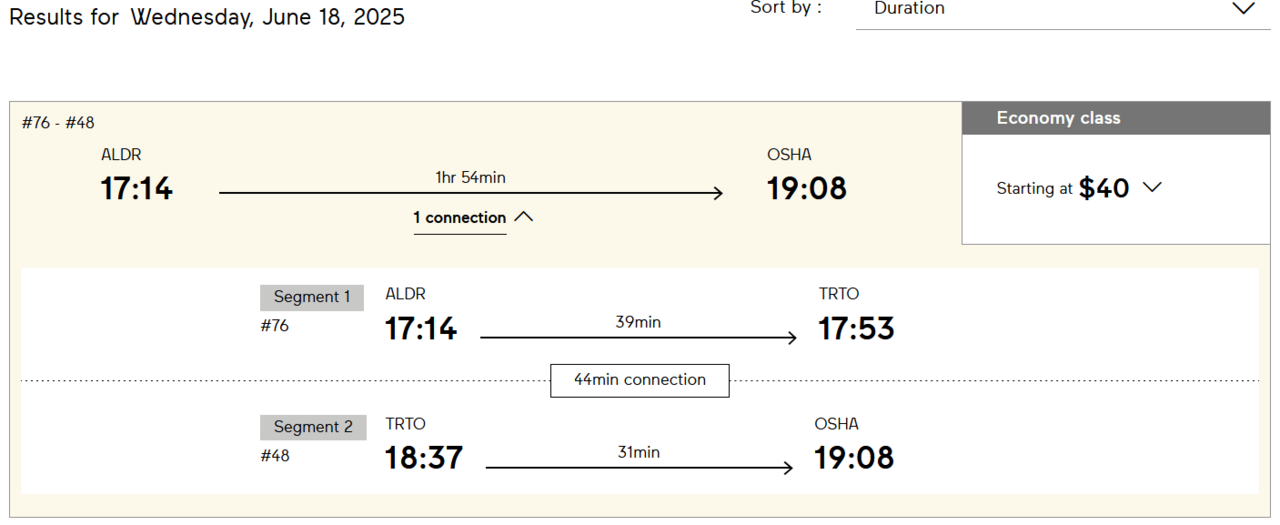The width and height of the screenshot is (1280, 525).
Task: Click the #48 segment number label
Action: pyautogui.click(x=275, y=456)
